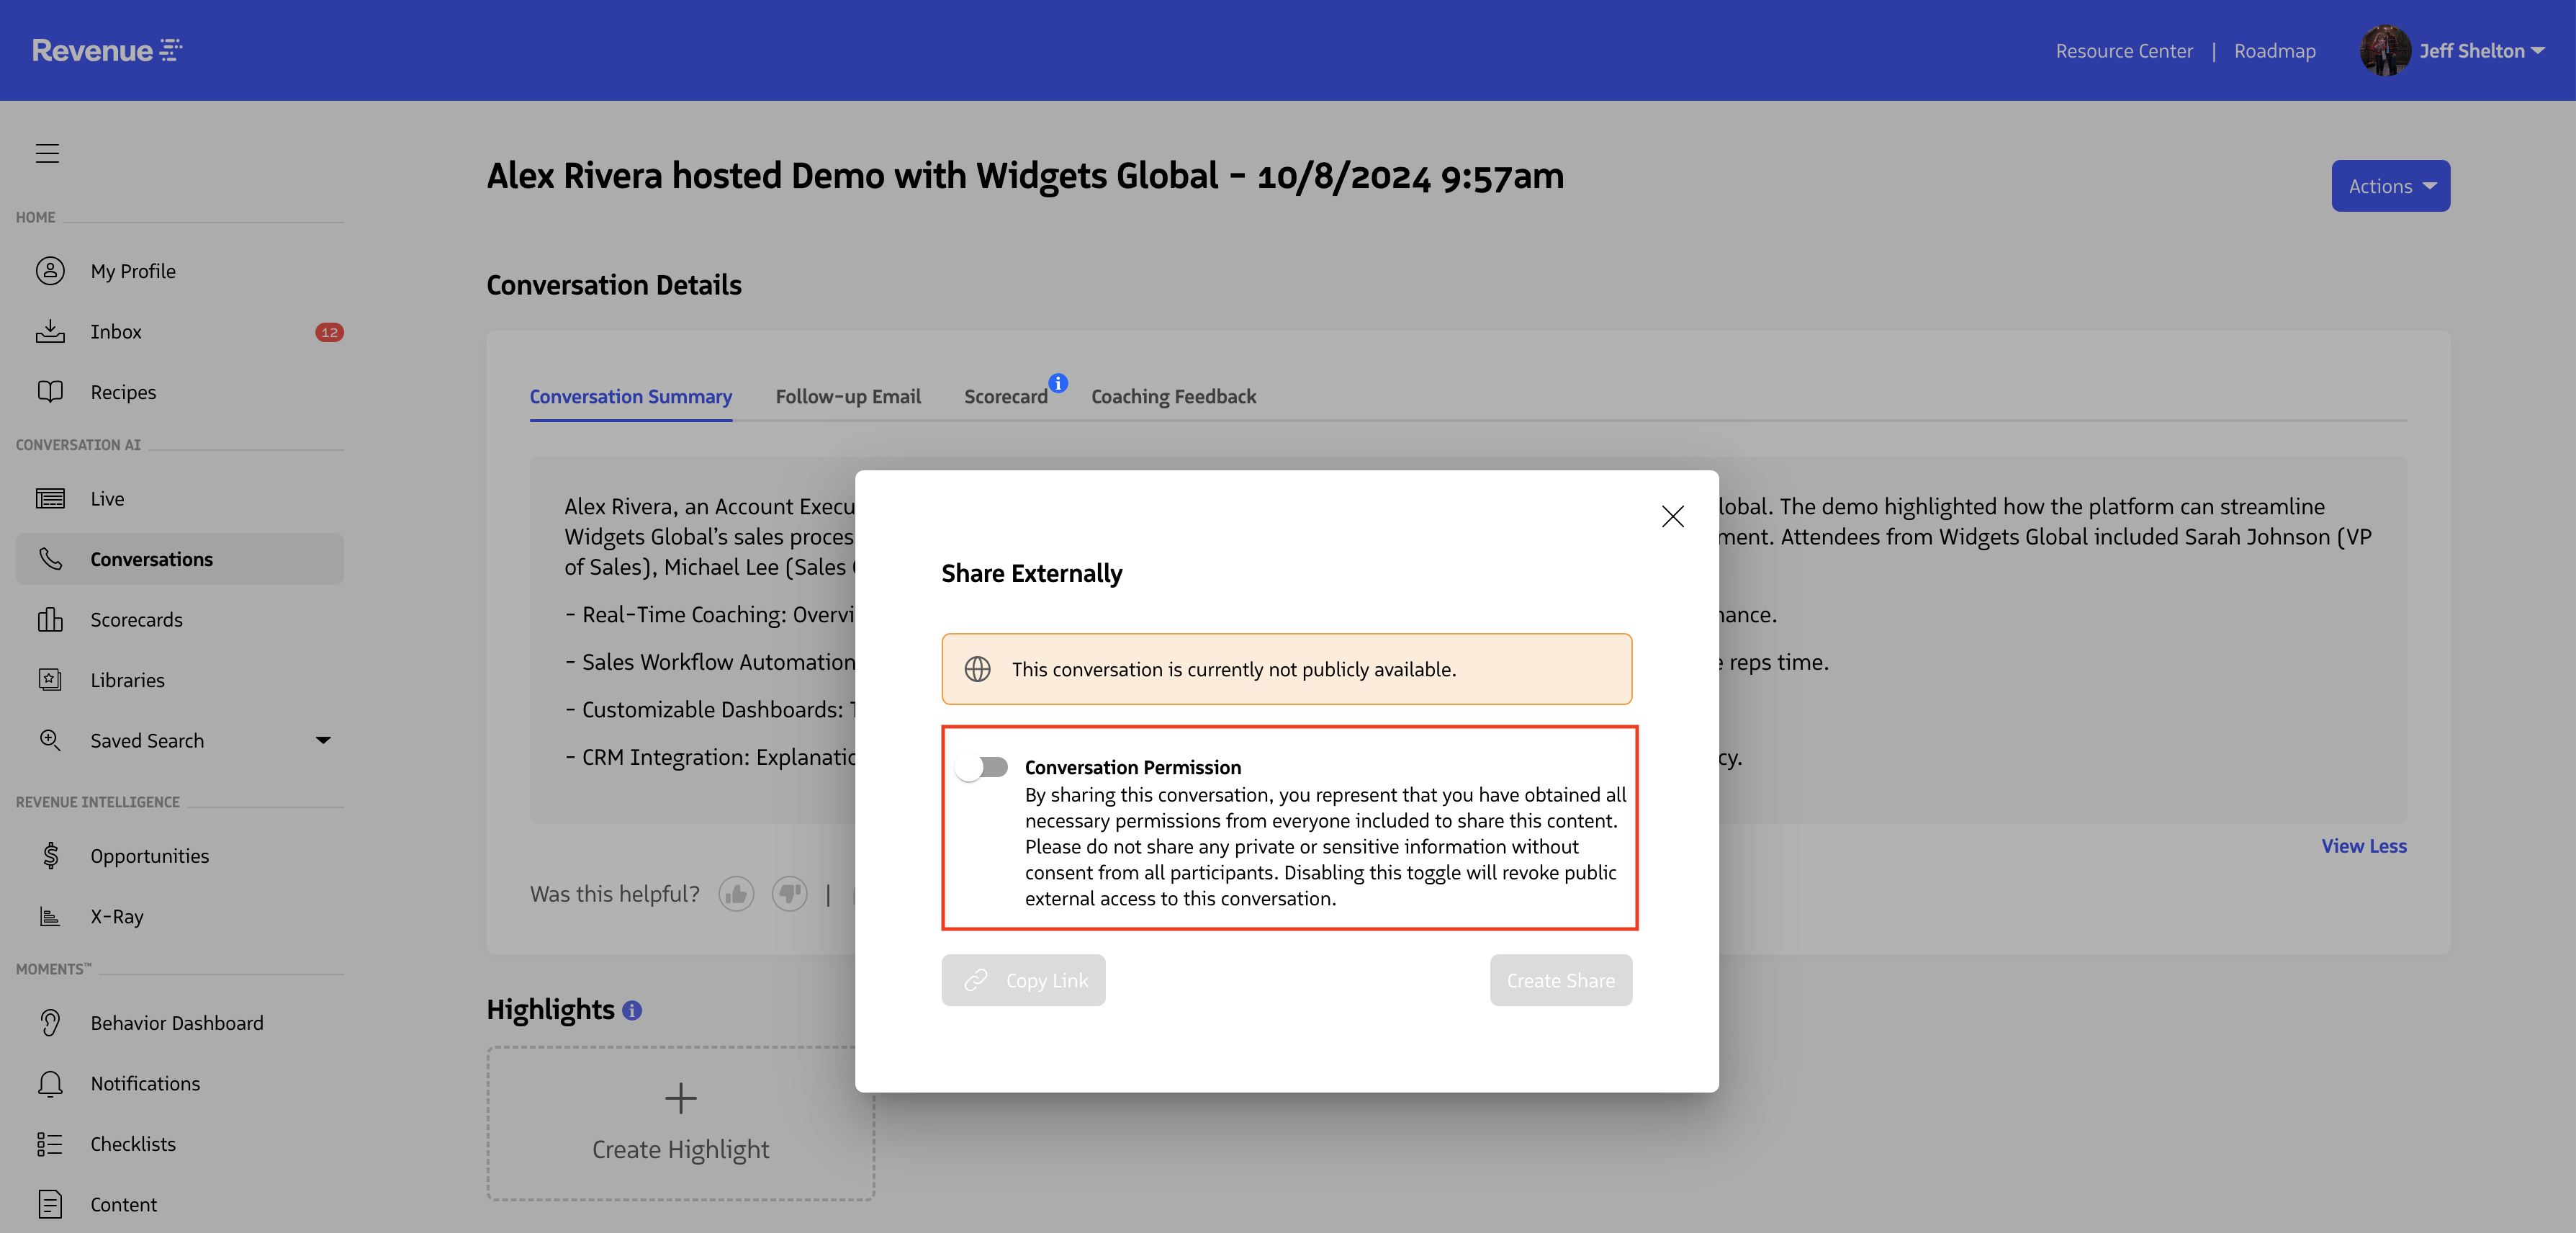Open the Scorecards section

tap(137, 619)
